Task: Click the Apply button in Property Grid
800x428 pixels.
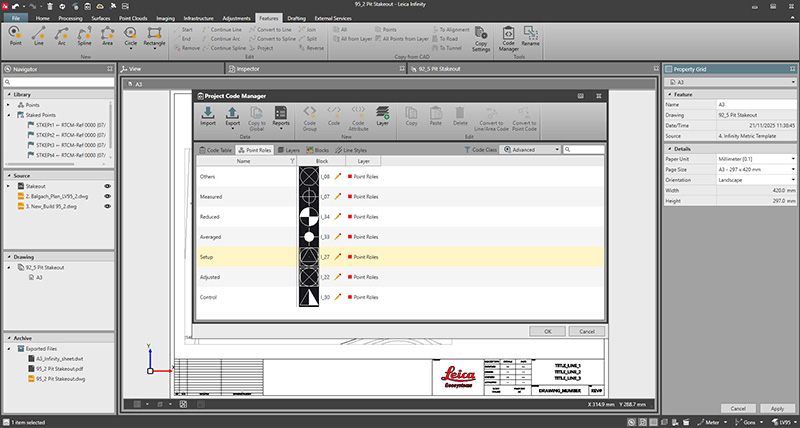Action: coord(775,409)
